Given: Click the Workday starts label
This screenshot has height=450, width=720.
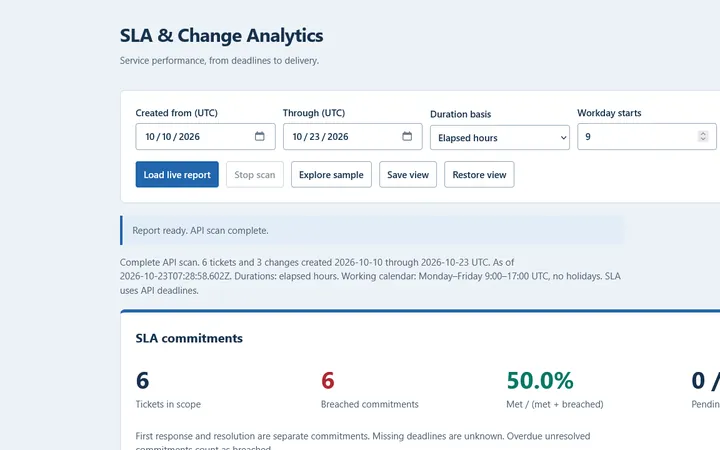Looking at the screenshot, I should pyautogui.click(x=609, y=113).
